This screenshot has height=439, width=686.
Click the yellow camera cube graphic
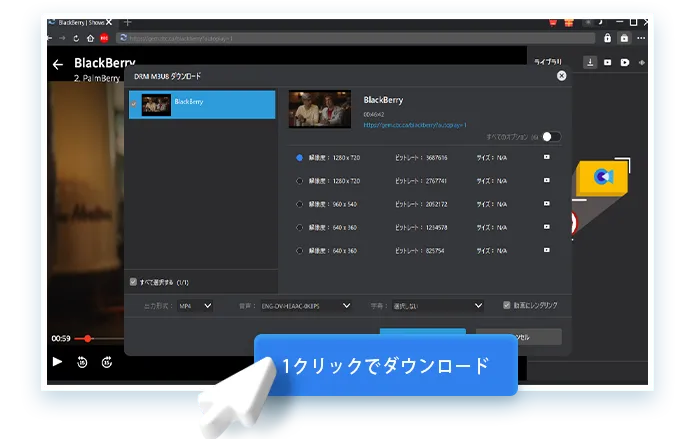point(602,177)
